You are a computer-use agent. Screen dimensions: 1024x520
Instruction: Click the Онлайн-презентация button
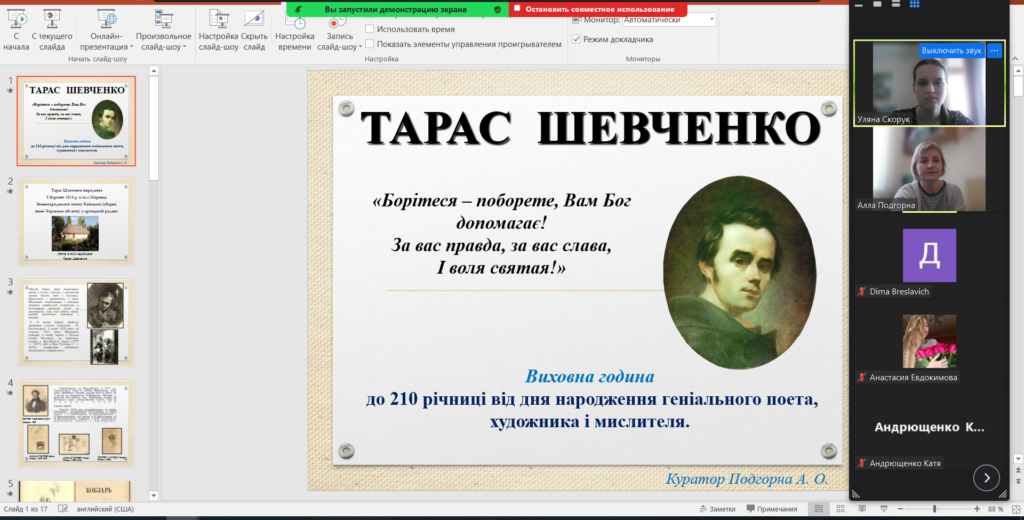click(x=106, y=31)
